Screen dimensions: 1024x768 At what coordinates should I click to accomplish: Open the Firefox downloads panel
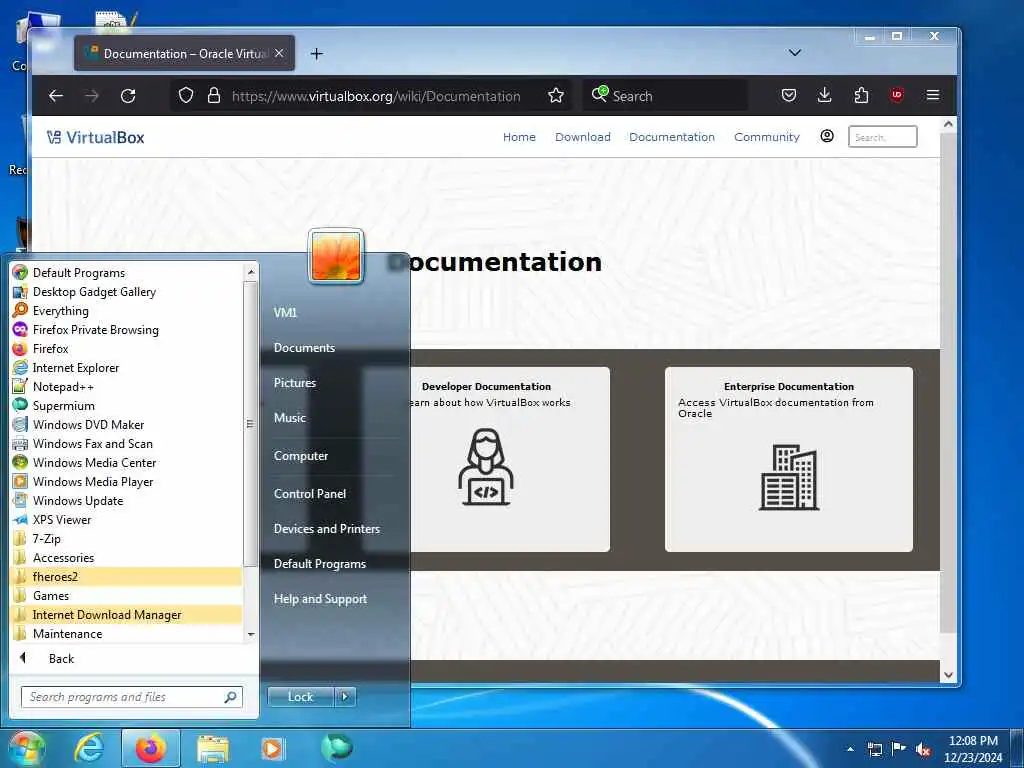point(825,96)
